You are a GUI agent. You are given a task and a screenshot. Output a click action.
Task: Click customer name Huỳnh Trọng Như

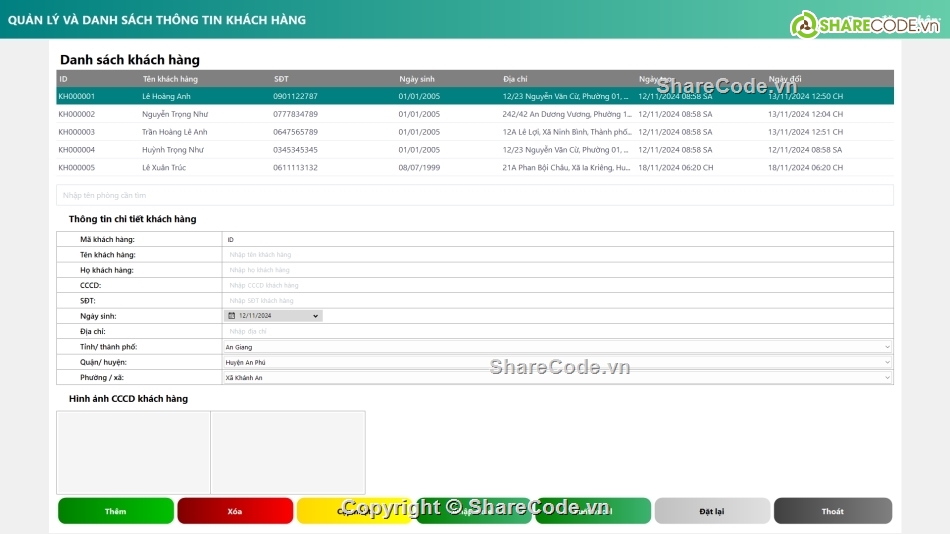pyautogui.click(x=173, y=150)
